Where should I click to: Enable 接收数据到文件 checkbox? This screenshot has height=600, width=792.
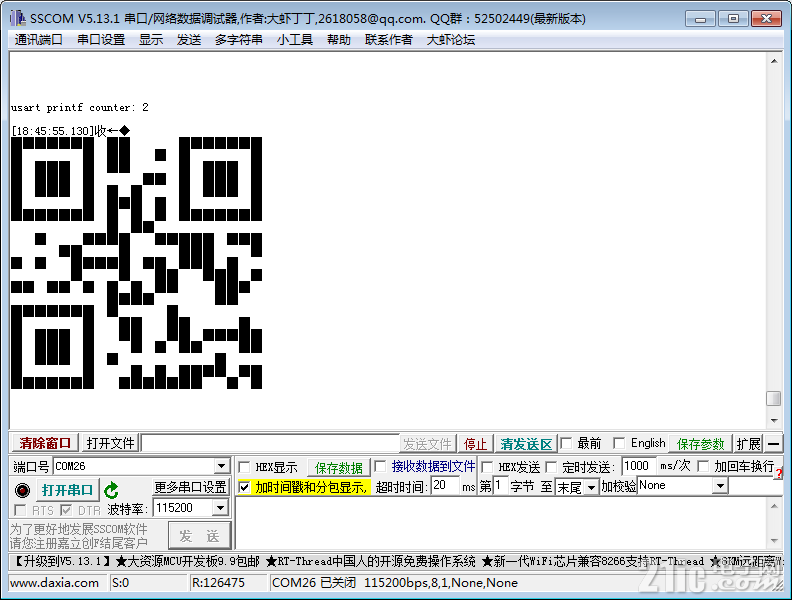coord(380,466)
